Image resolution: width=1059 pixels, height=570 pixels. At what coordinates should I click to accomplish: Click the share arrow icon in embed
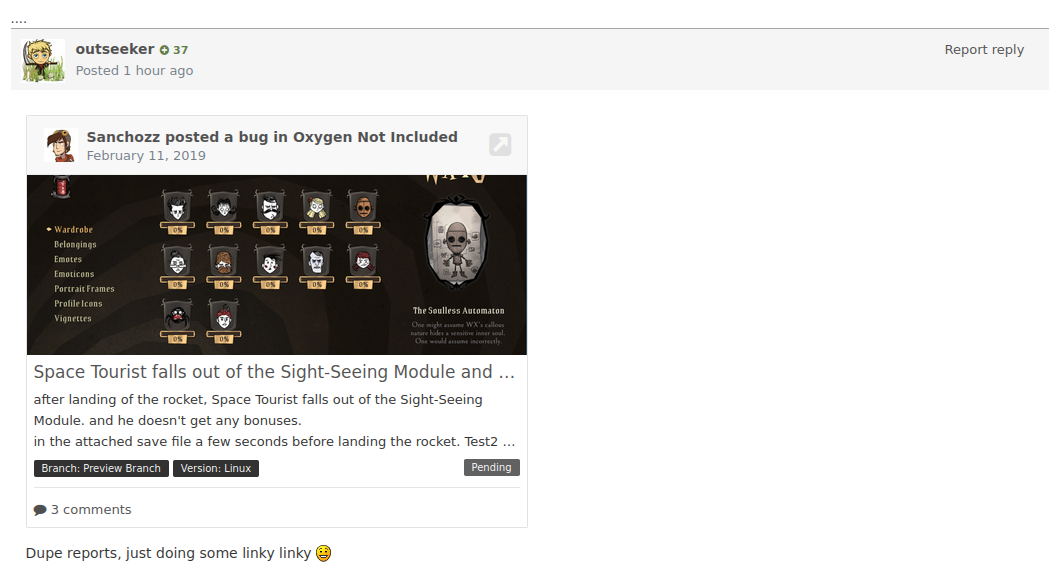point(500,145)
